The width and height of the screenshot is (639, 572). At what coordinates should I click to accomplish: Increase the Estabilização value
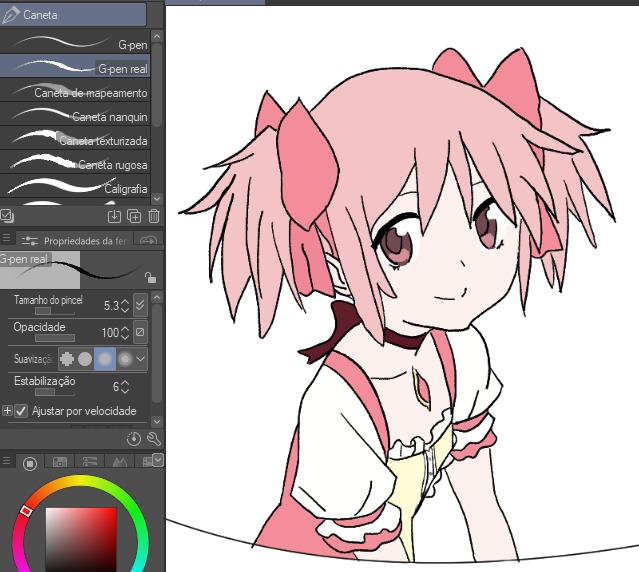click(x=125, y=383)
